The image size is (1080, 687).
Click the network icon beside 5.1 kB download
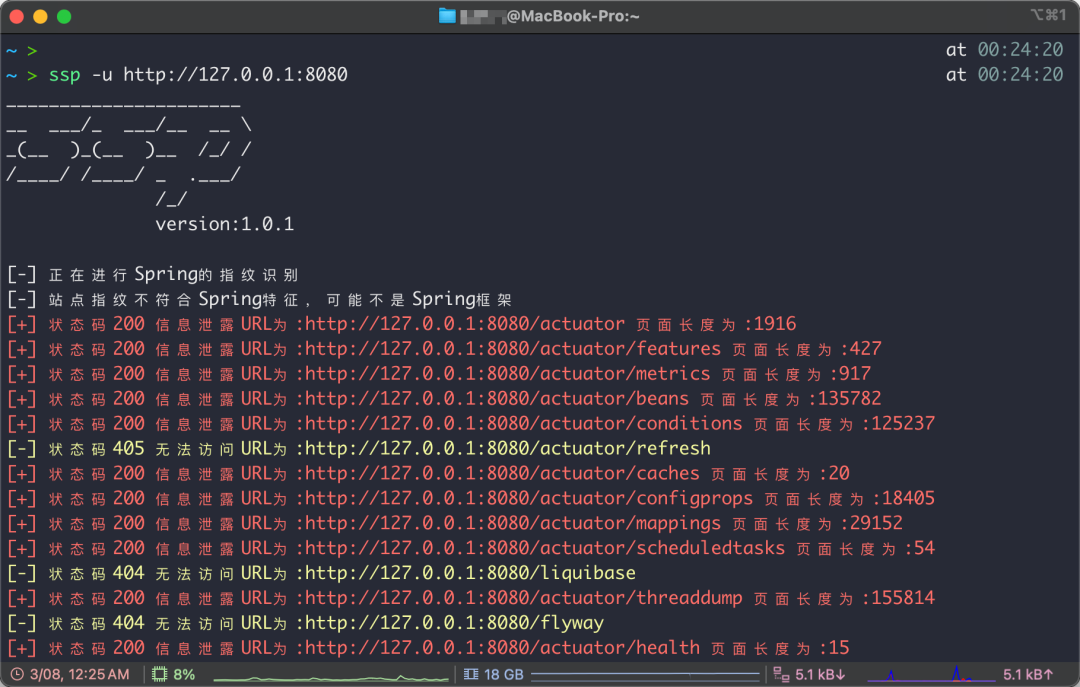tap(781, 675)
